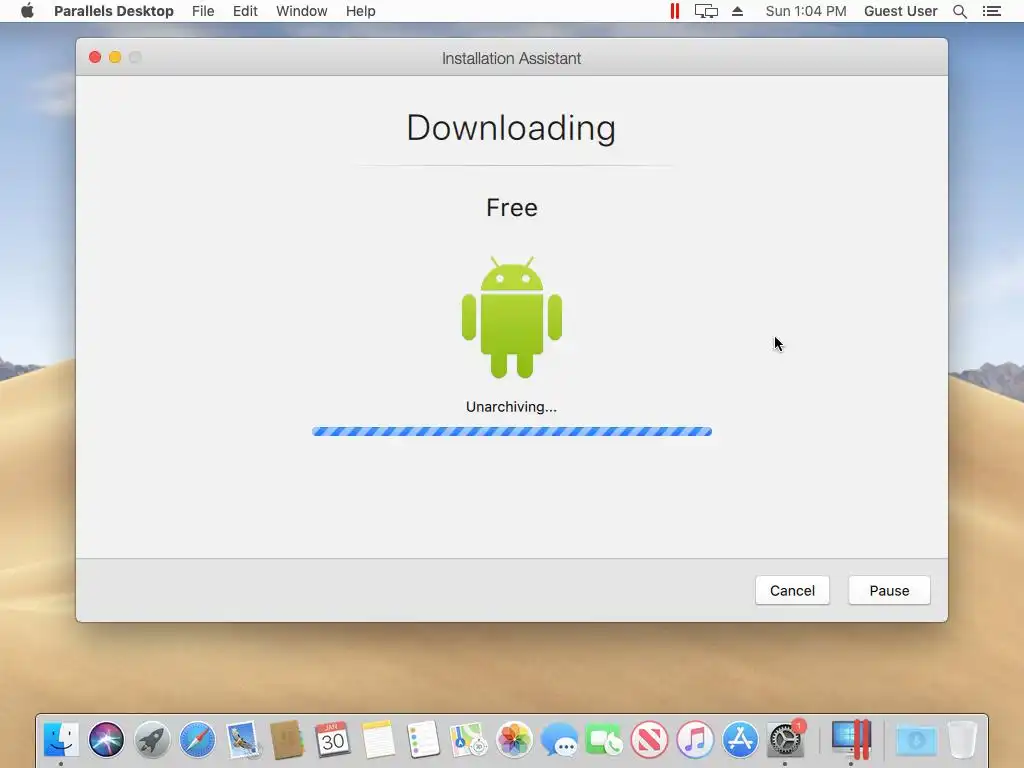Open the File menu
The width and height of the screenshot is (1024, 768).
point(203,11)
